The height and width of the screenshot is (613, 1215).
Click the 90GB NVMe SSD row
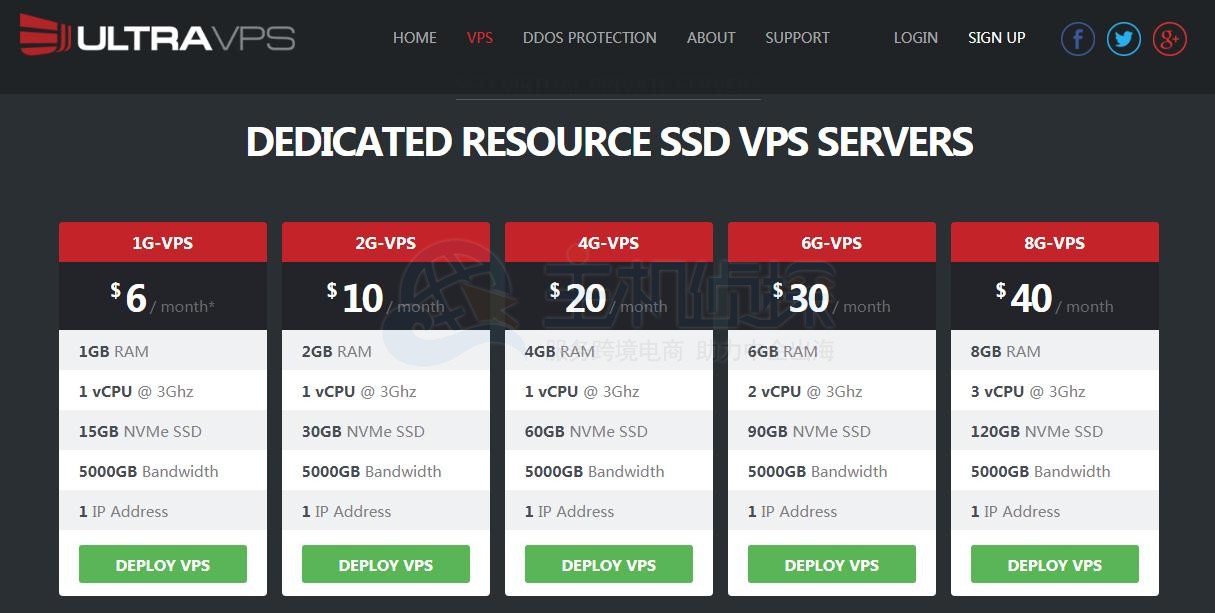[x=832, y=431]
